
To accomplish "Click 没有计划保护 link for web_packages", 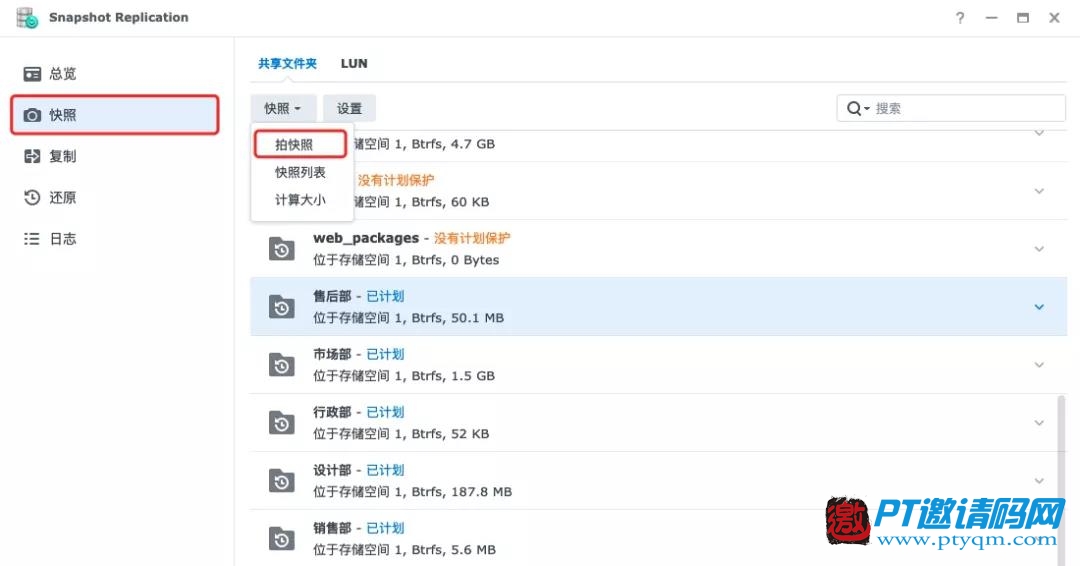I will (472, 238).
